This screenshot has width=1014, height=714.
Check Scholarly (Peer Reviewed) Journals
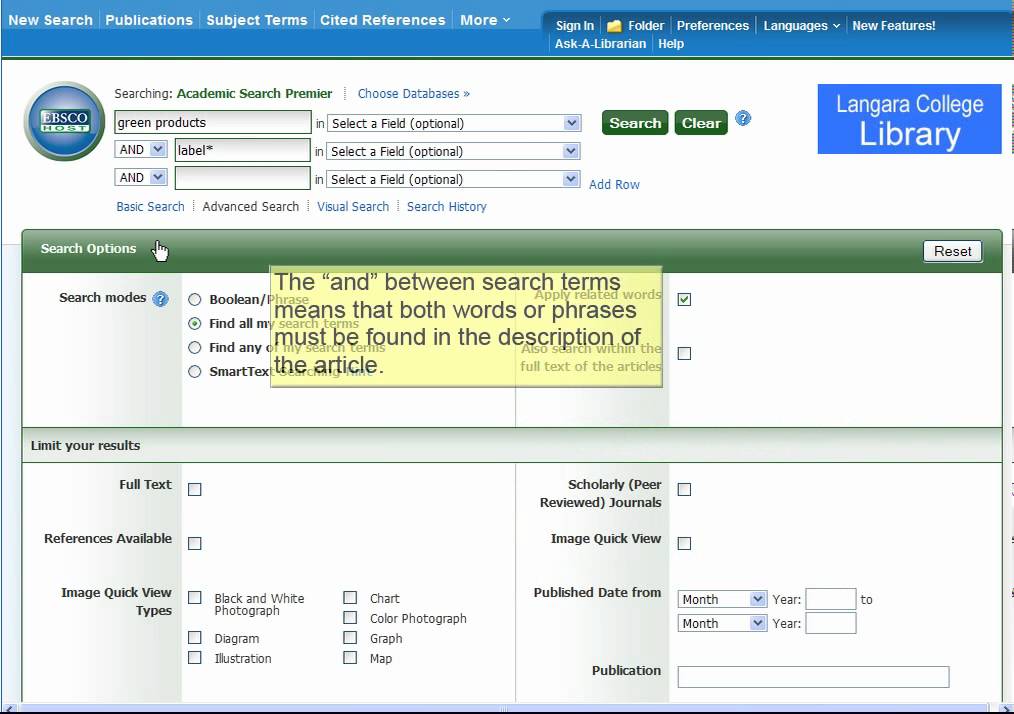pyautogui.click(x=684, y=490)
